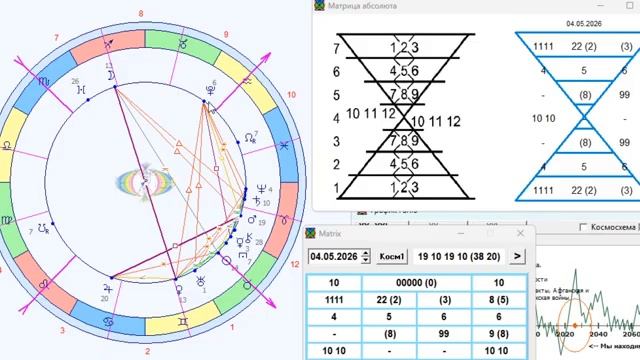
Task: Click the 2040 label on the graph axis
Action: click(598, 334)
